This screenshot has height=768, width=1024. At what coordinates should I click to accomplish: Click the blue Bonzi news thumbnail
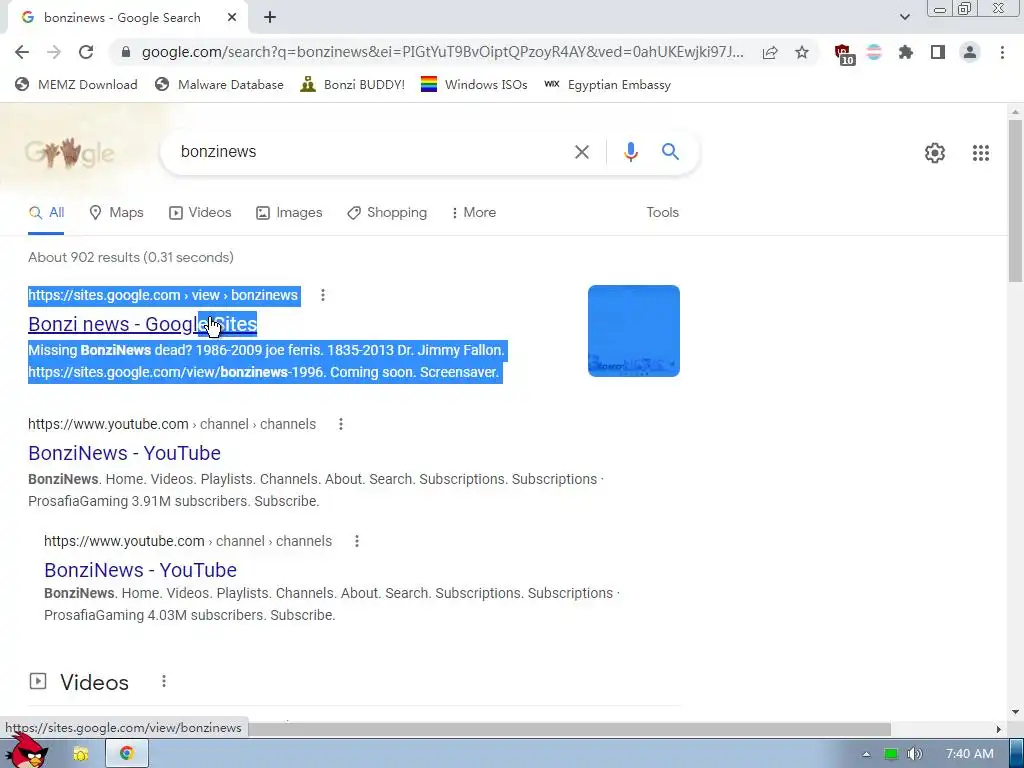pos(633,331)
